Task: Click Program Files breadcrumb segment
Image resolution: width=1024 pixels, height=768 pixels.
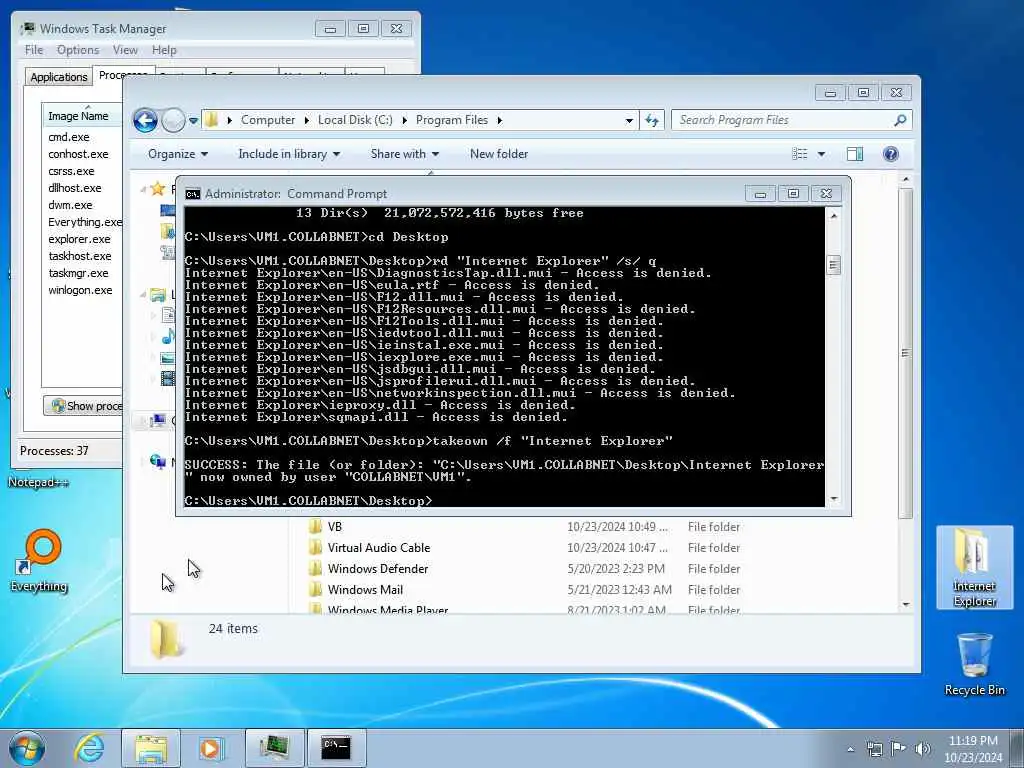Action: pyautogui.click(x=452, y=120)
